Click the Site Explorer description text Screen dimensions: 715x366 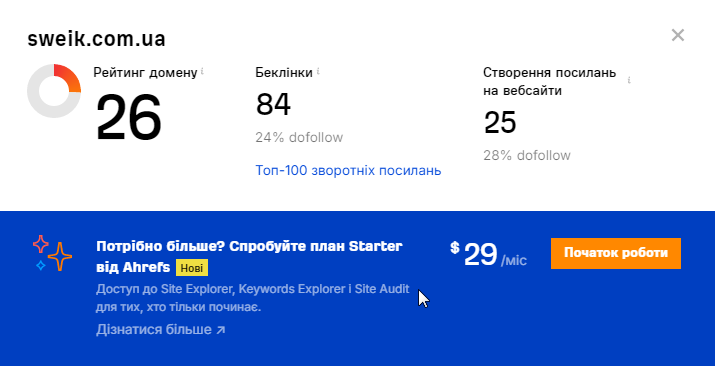[x=253, y=298]
